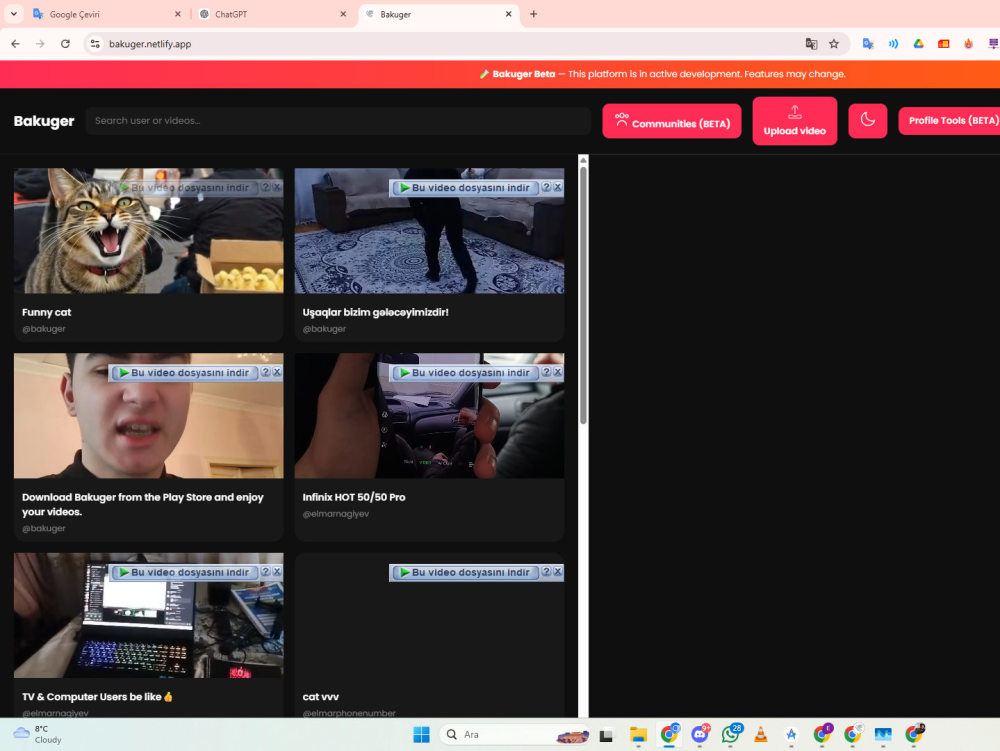Open the flame extension icon
The width and height of the screenshot is (1000, 751).
(968, 44)
